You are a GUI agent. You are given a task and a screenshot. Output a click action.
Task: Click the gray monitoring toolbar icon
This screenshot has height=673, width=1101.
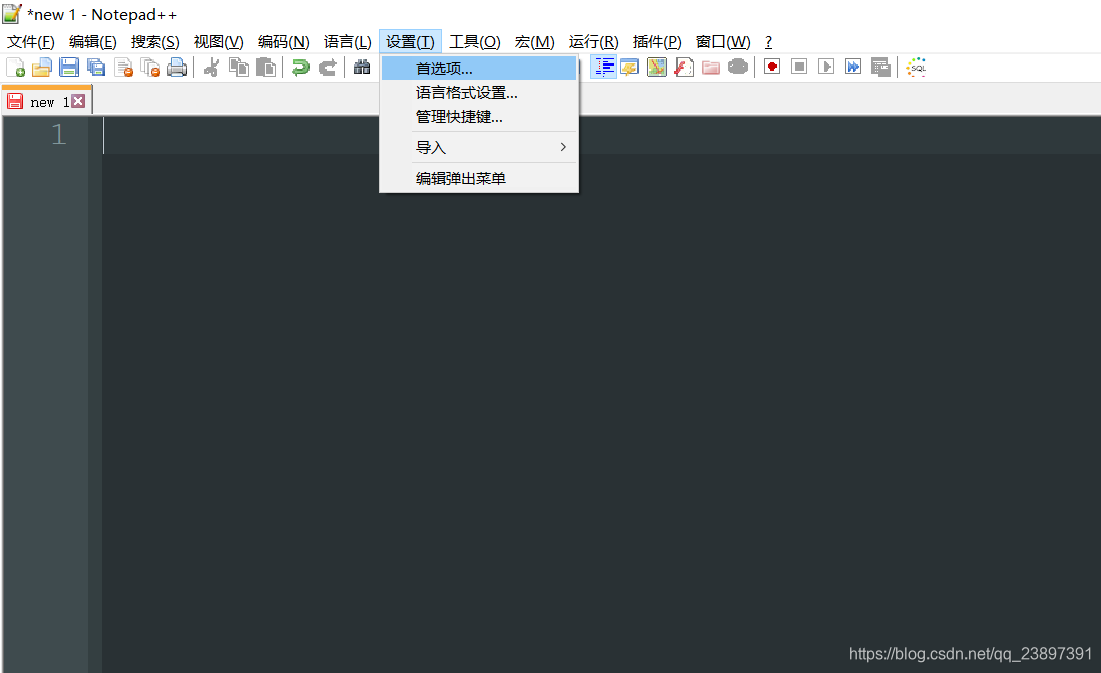click(x=738, y=67)
